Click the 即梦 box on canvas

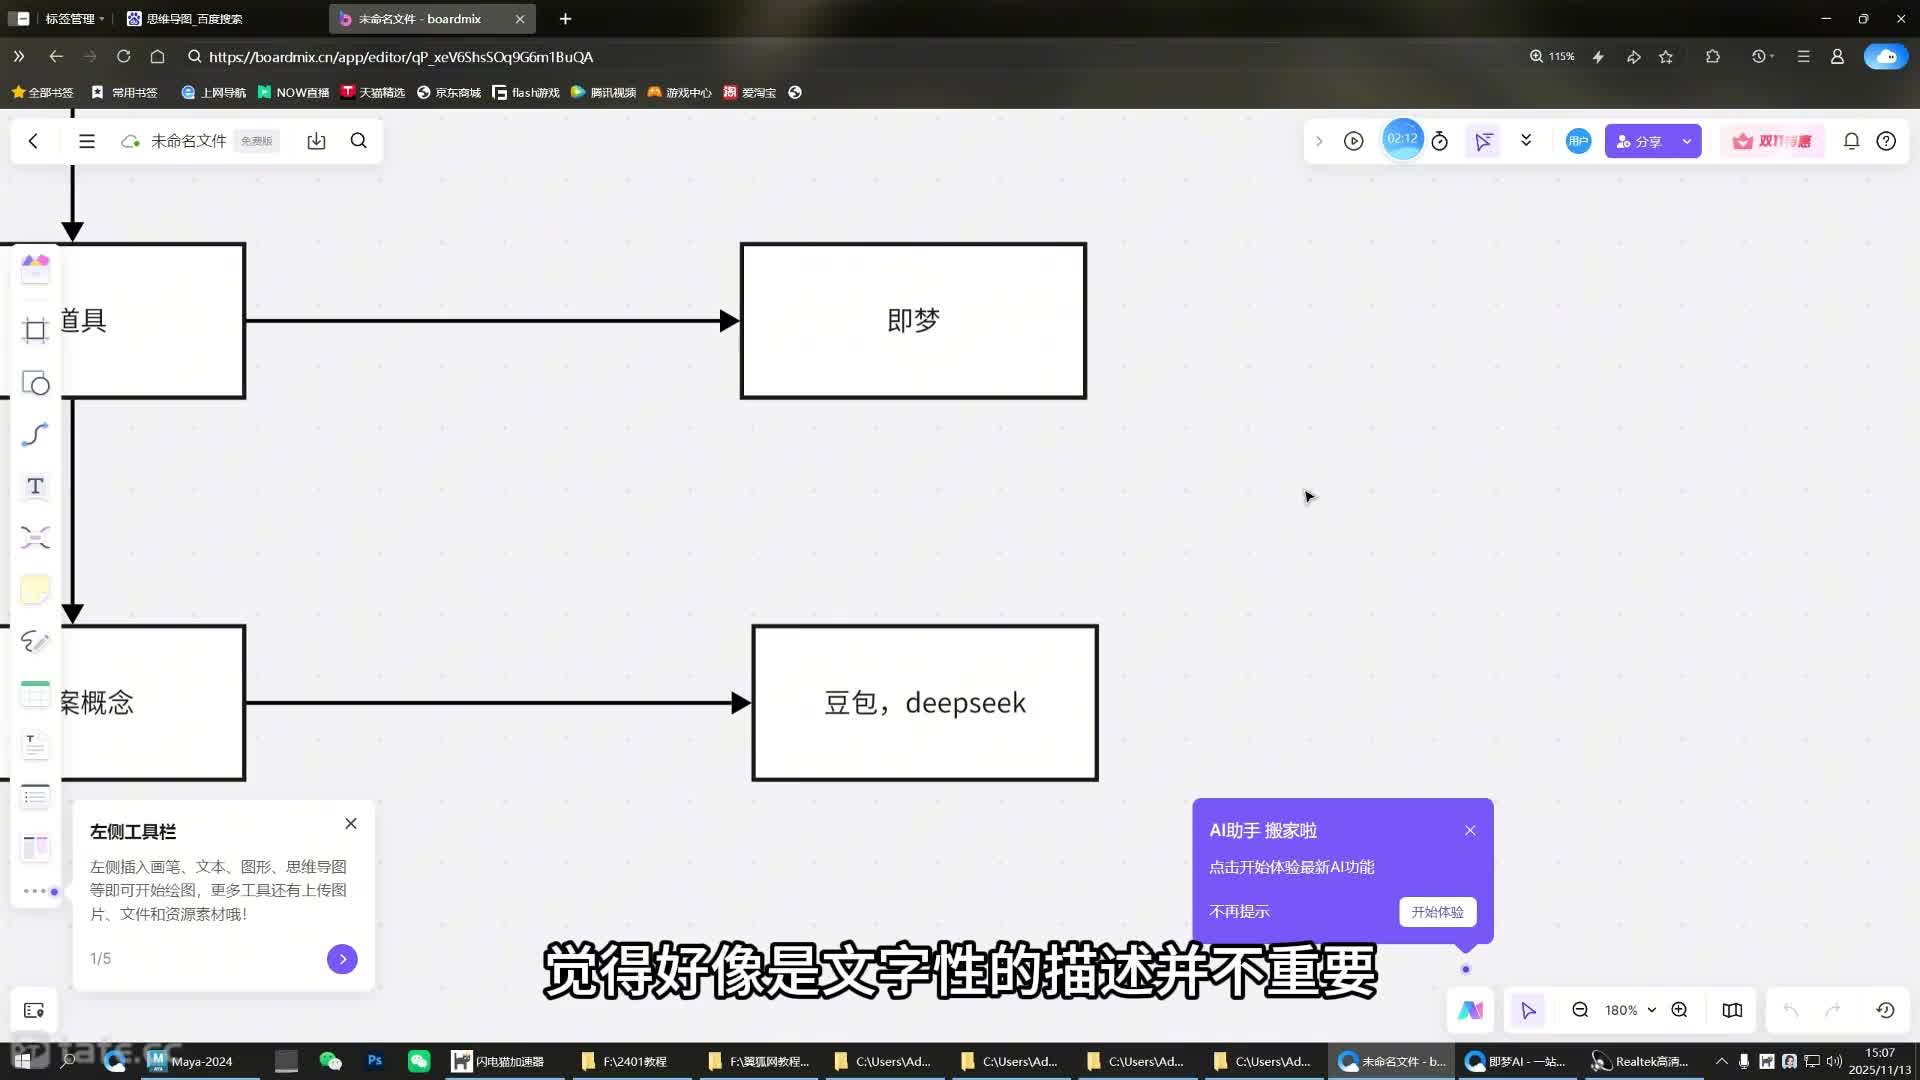pos(913,321)
